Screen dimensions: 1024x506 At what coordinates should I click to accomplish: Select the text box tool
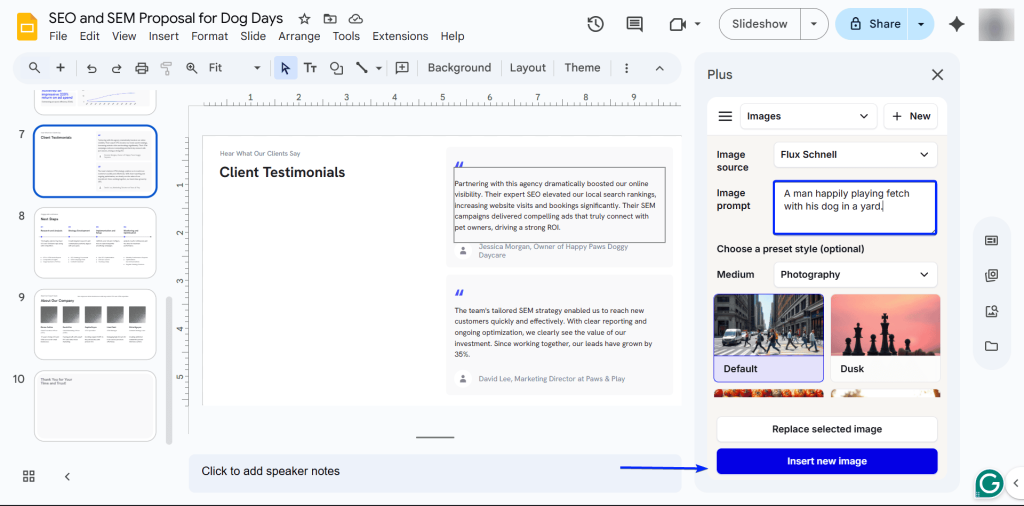tap(310, 68)
